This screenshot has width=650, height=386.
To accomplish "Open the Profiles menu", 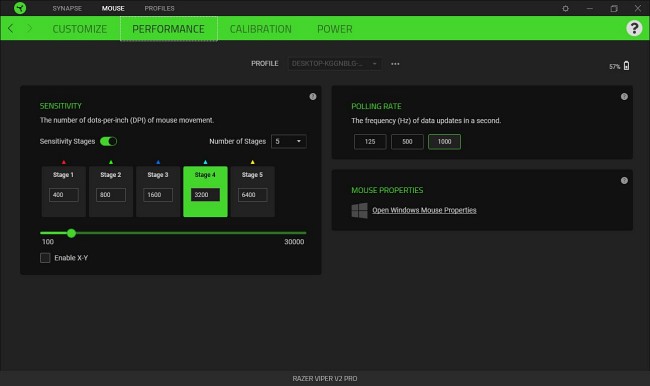I will tap(160, 8).
